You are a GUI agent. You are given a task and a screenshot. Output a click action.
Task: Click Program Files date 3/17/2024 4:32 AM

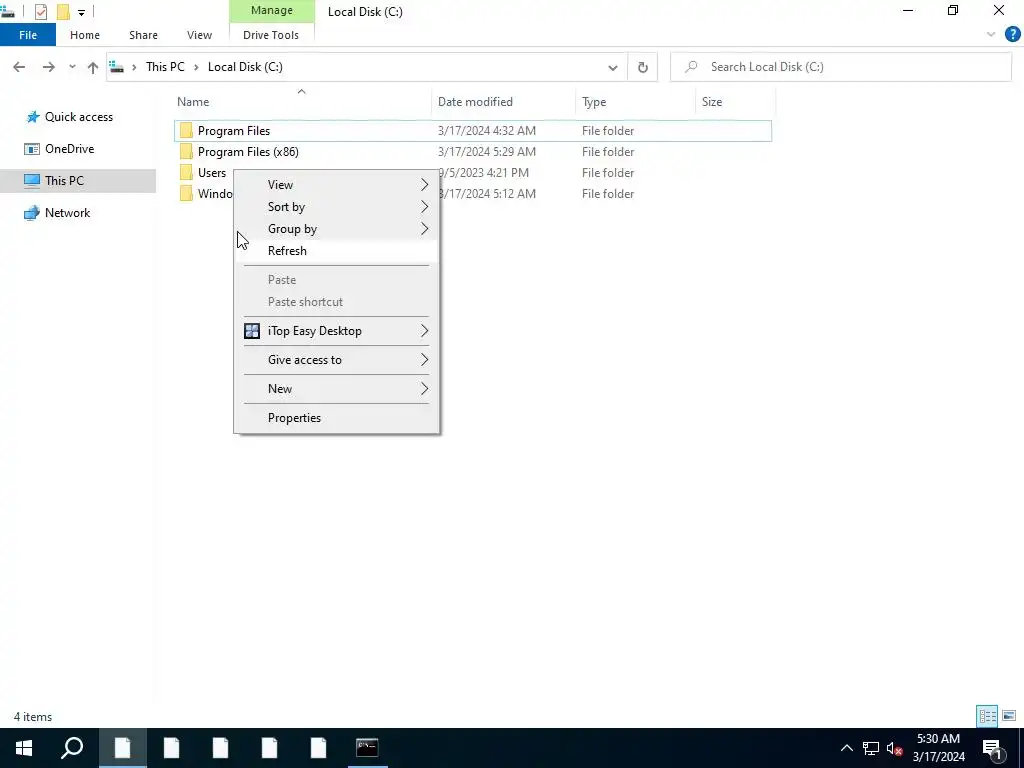(x=487, y=131)
